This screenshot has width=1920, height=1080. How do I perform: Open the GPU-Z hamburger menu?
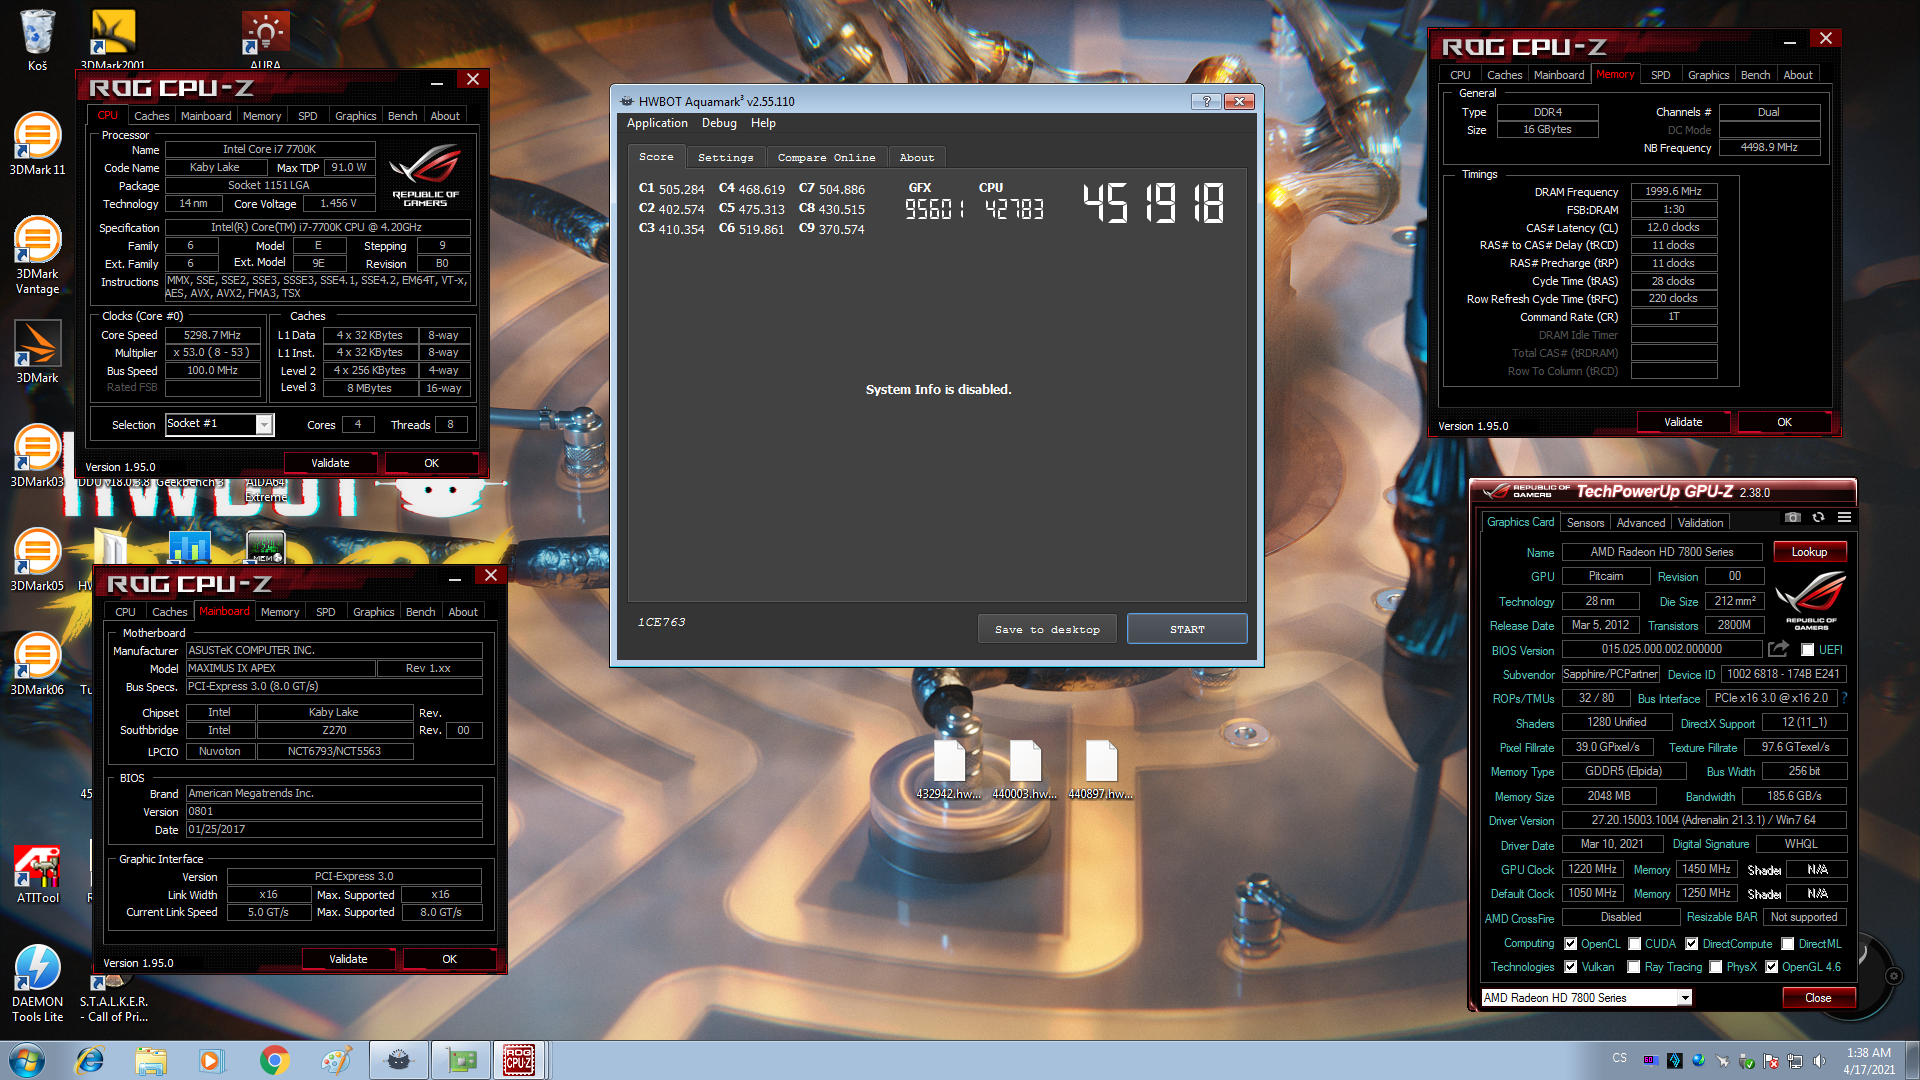(x=1844, y=517)
